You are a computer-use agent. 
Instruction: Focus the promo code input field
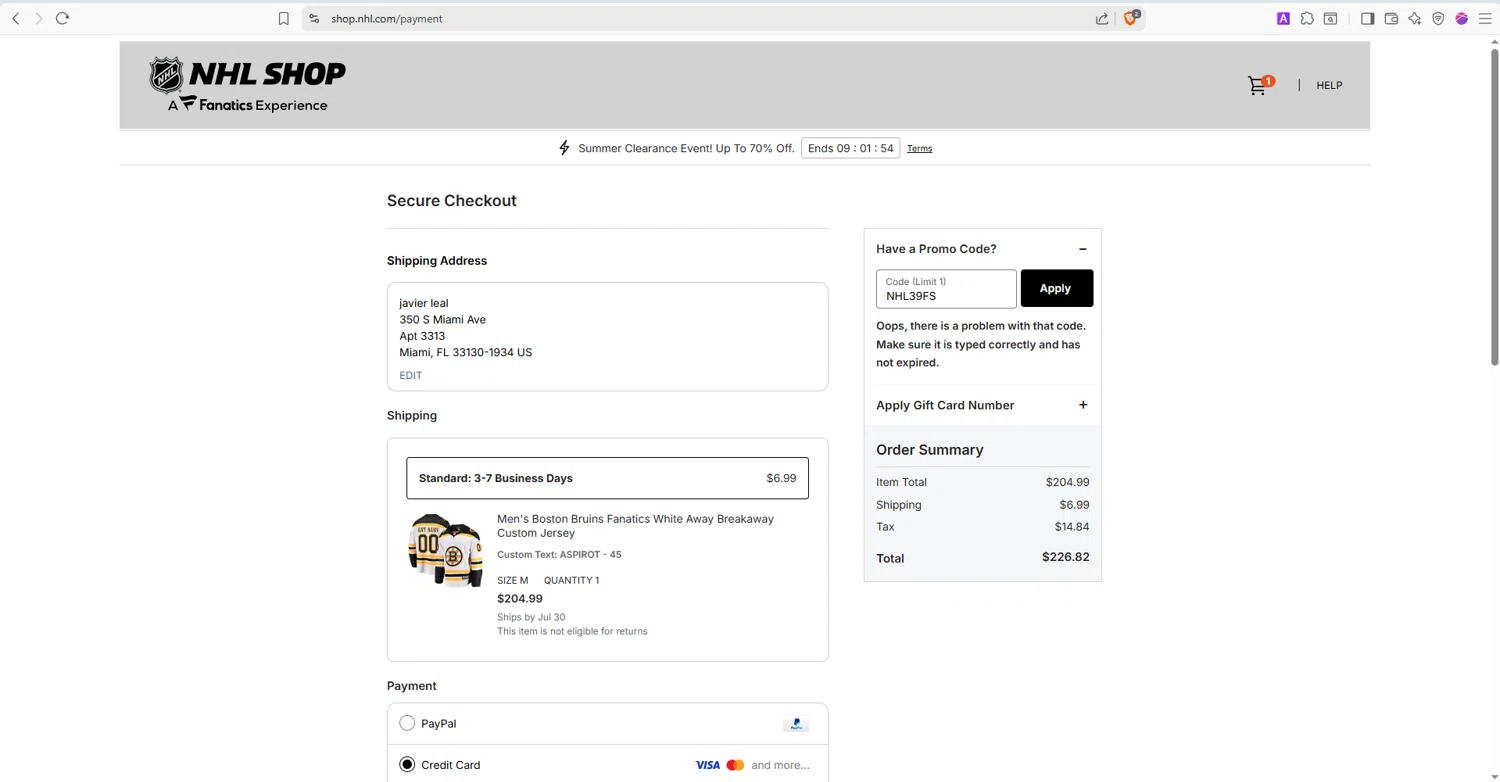click(946, 289)
